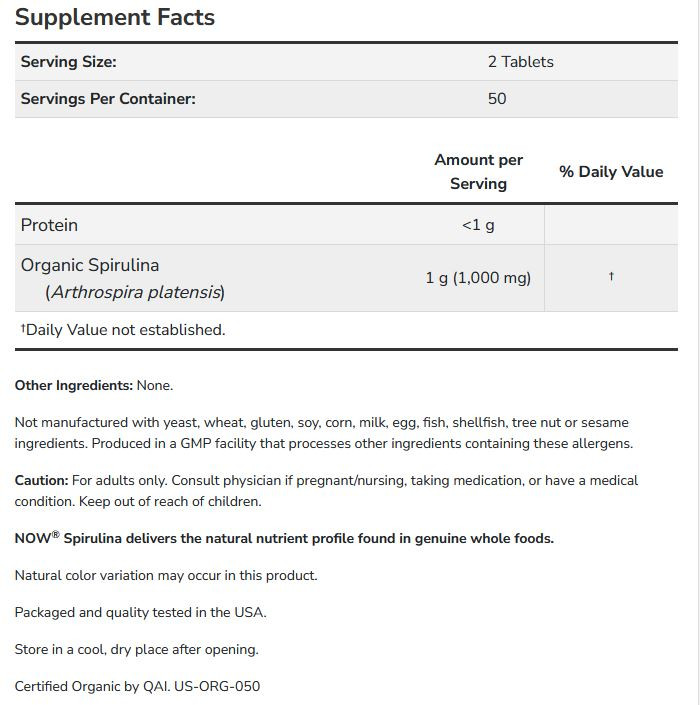Click the Serving Size label
This screenshot has height=705, width=700.
(68, 62)
